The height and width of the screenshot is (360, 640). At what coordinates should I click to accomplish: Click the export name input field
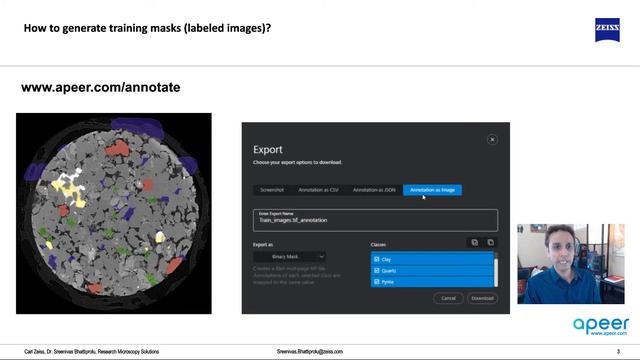click(376, 220)
